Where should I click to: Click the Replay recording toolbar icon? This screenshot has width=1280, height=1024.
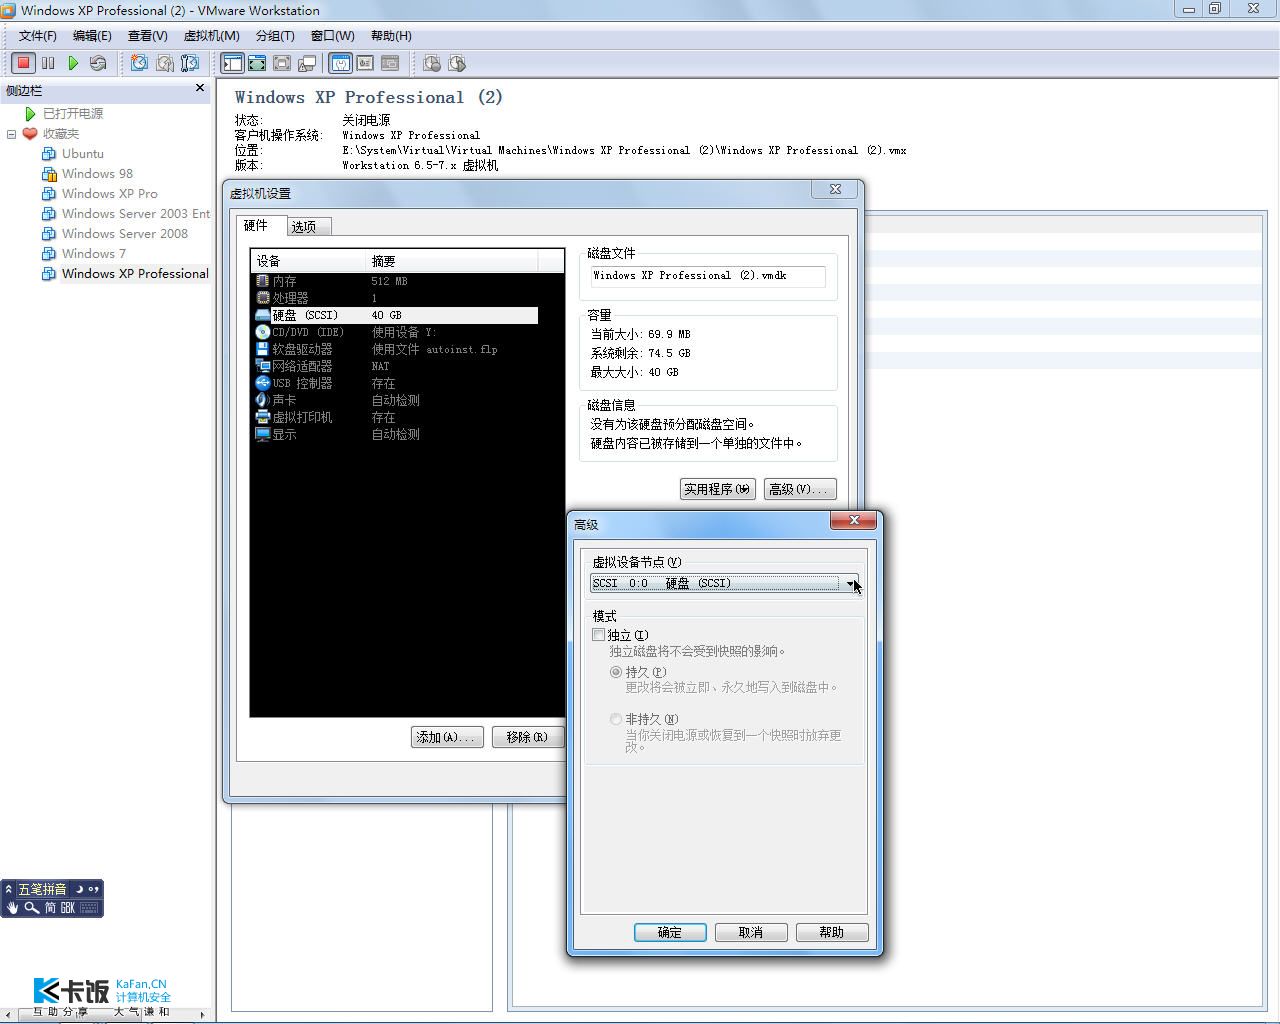coord(457,63)
